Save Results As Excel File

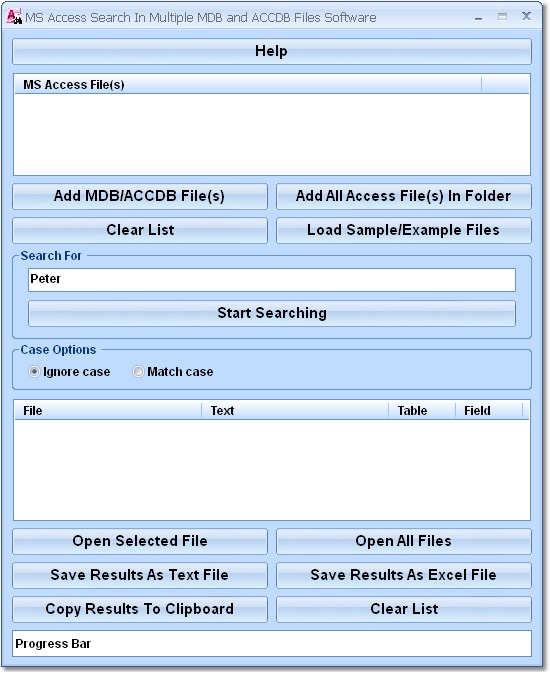tap(403, 575)
